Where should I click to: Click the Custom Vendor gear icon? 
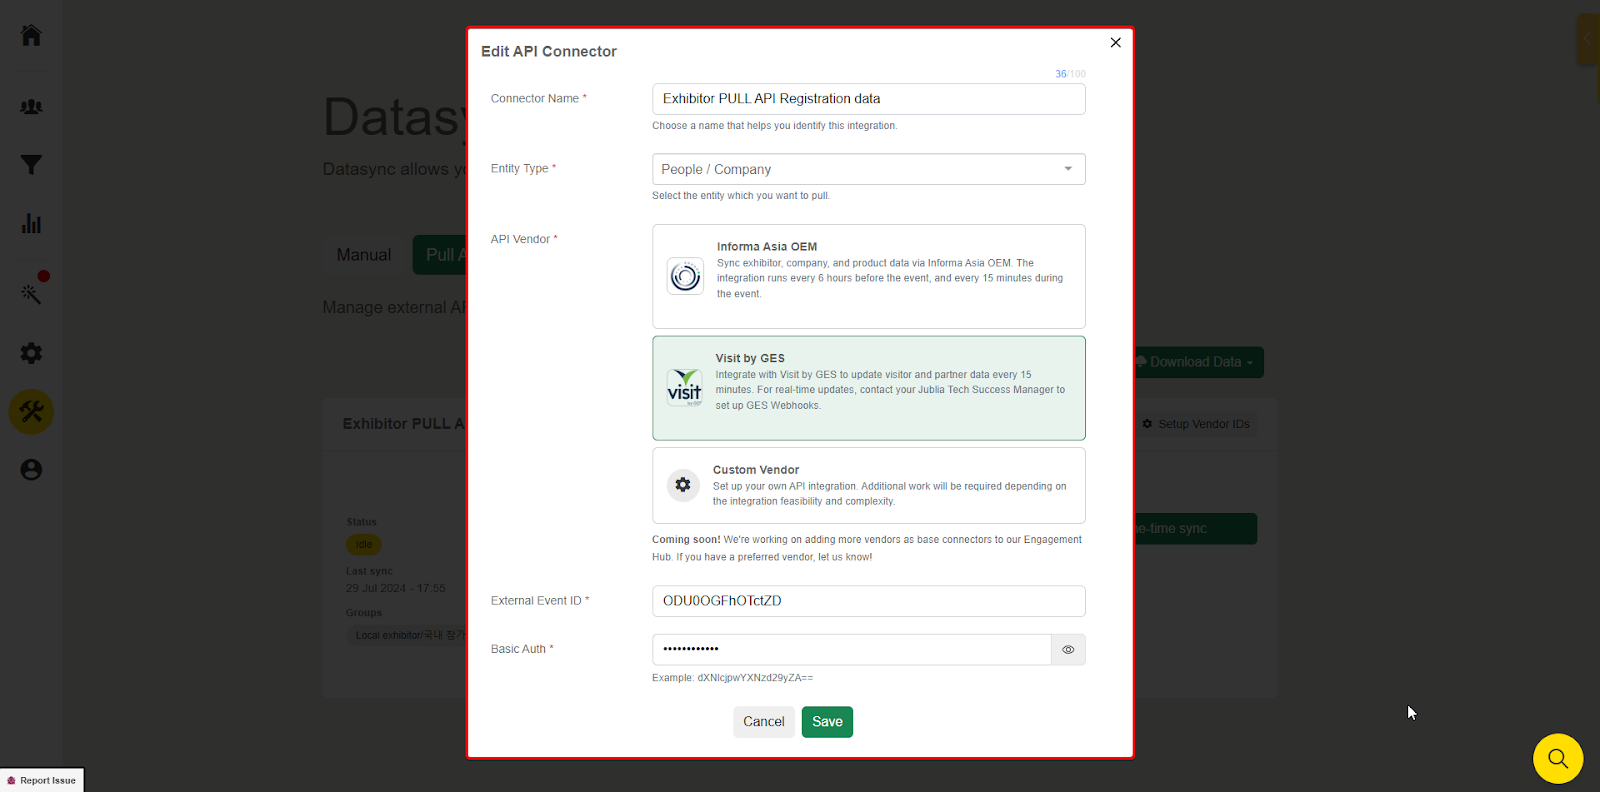[683, 485]
